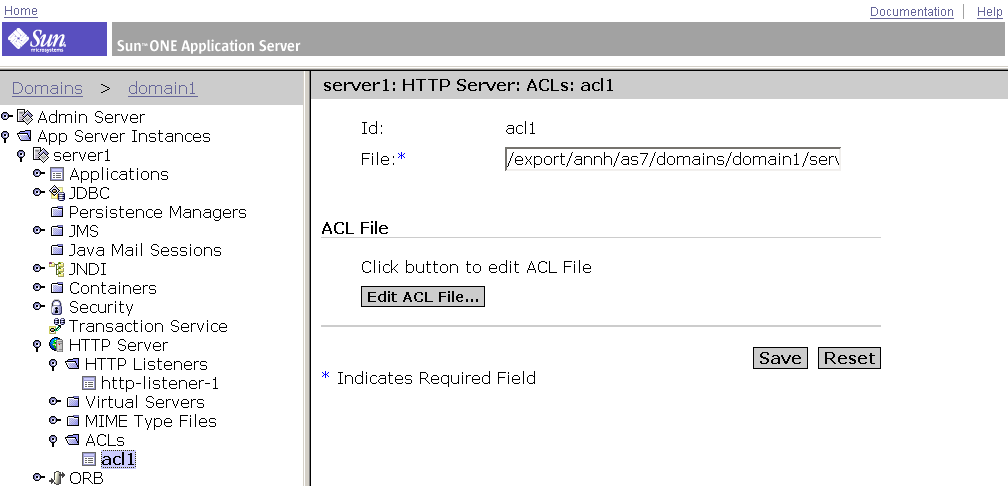Go to the Domains breadcrumb link

[x=48, y=88]
